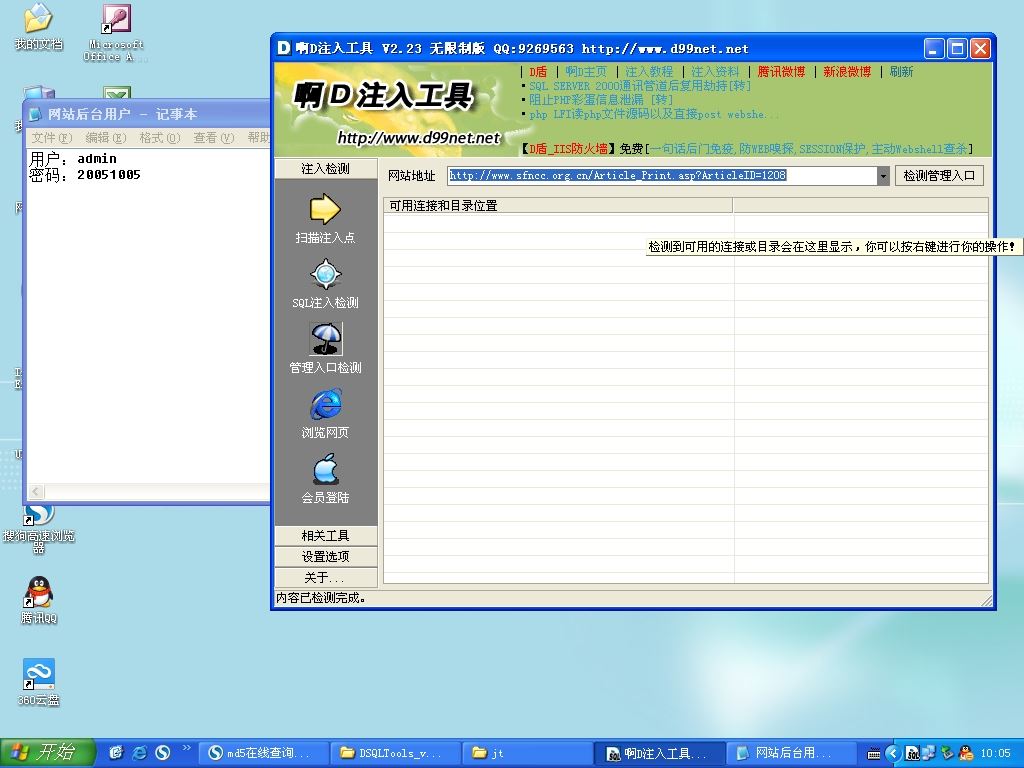This screenshot has width=1024, height=768.
Task: Click the SQL tray icon
Action: click(x=912, y=753)
